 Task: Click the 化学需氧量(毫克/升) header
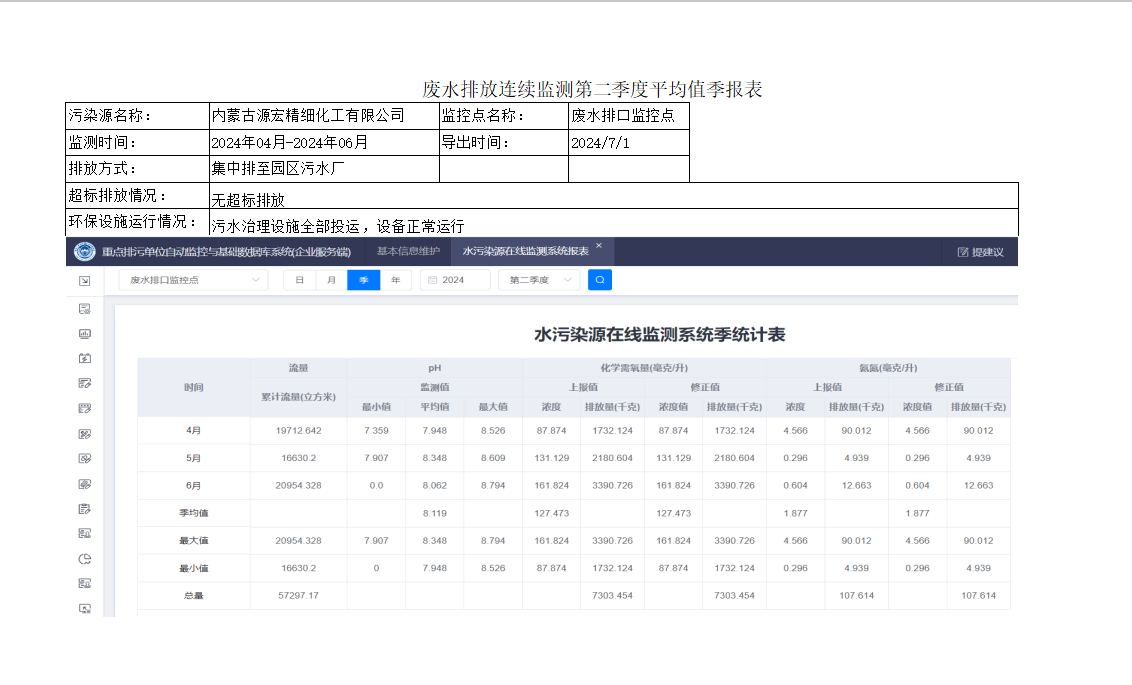[x=644, y=368]
